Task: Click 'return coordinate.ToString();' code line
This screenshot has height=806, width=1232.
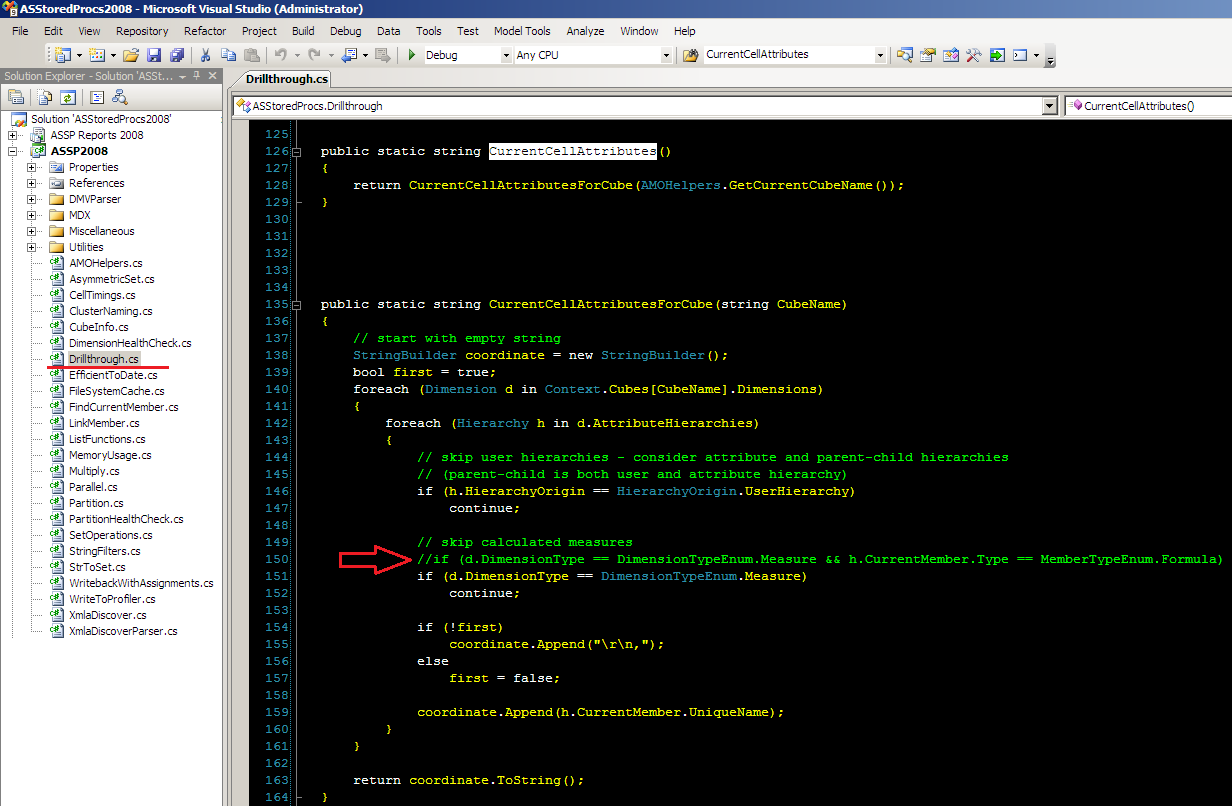Action: pyautogui.click(x=468, y=780)
